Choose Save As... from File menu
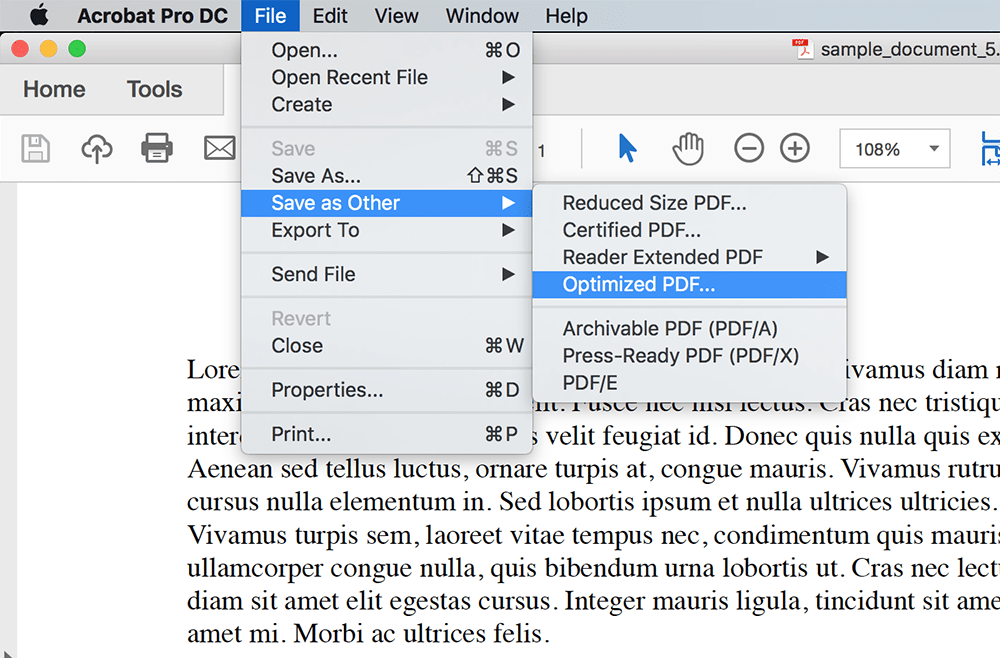Screen dimensions: 1000x658 click(386, 175)
